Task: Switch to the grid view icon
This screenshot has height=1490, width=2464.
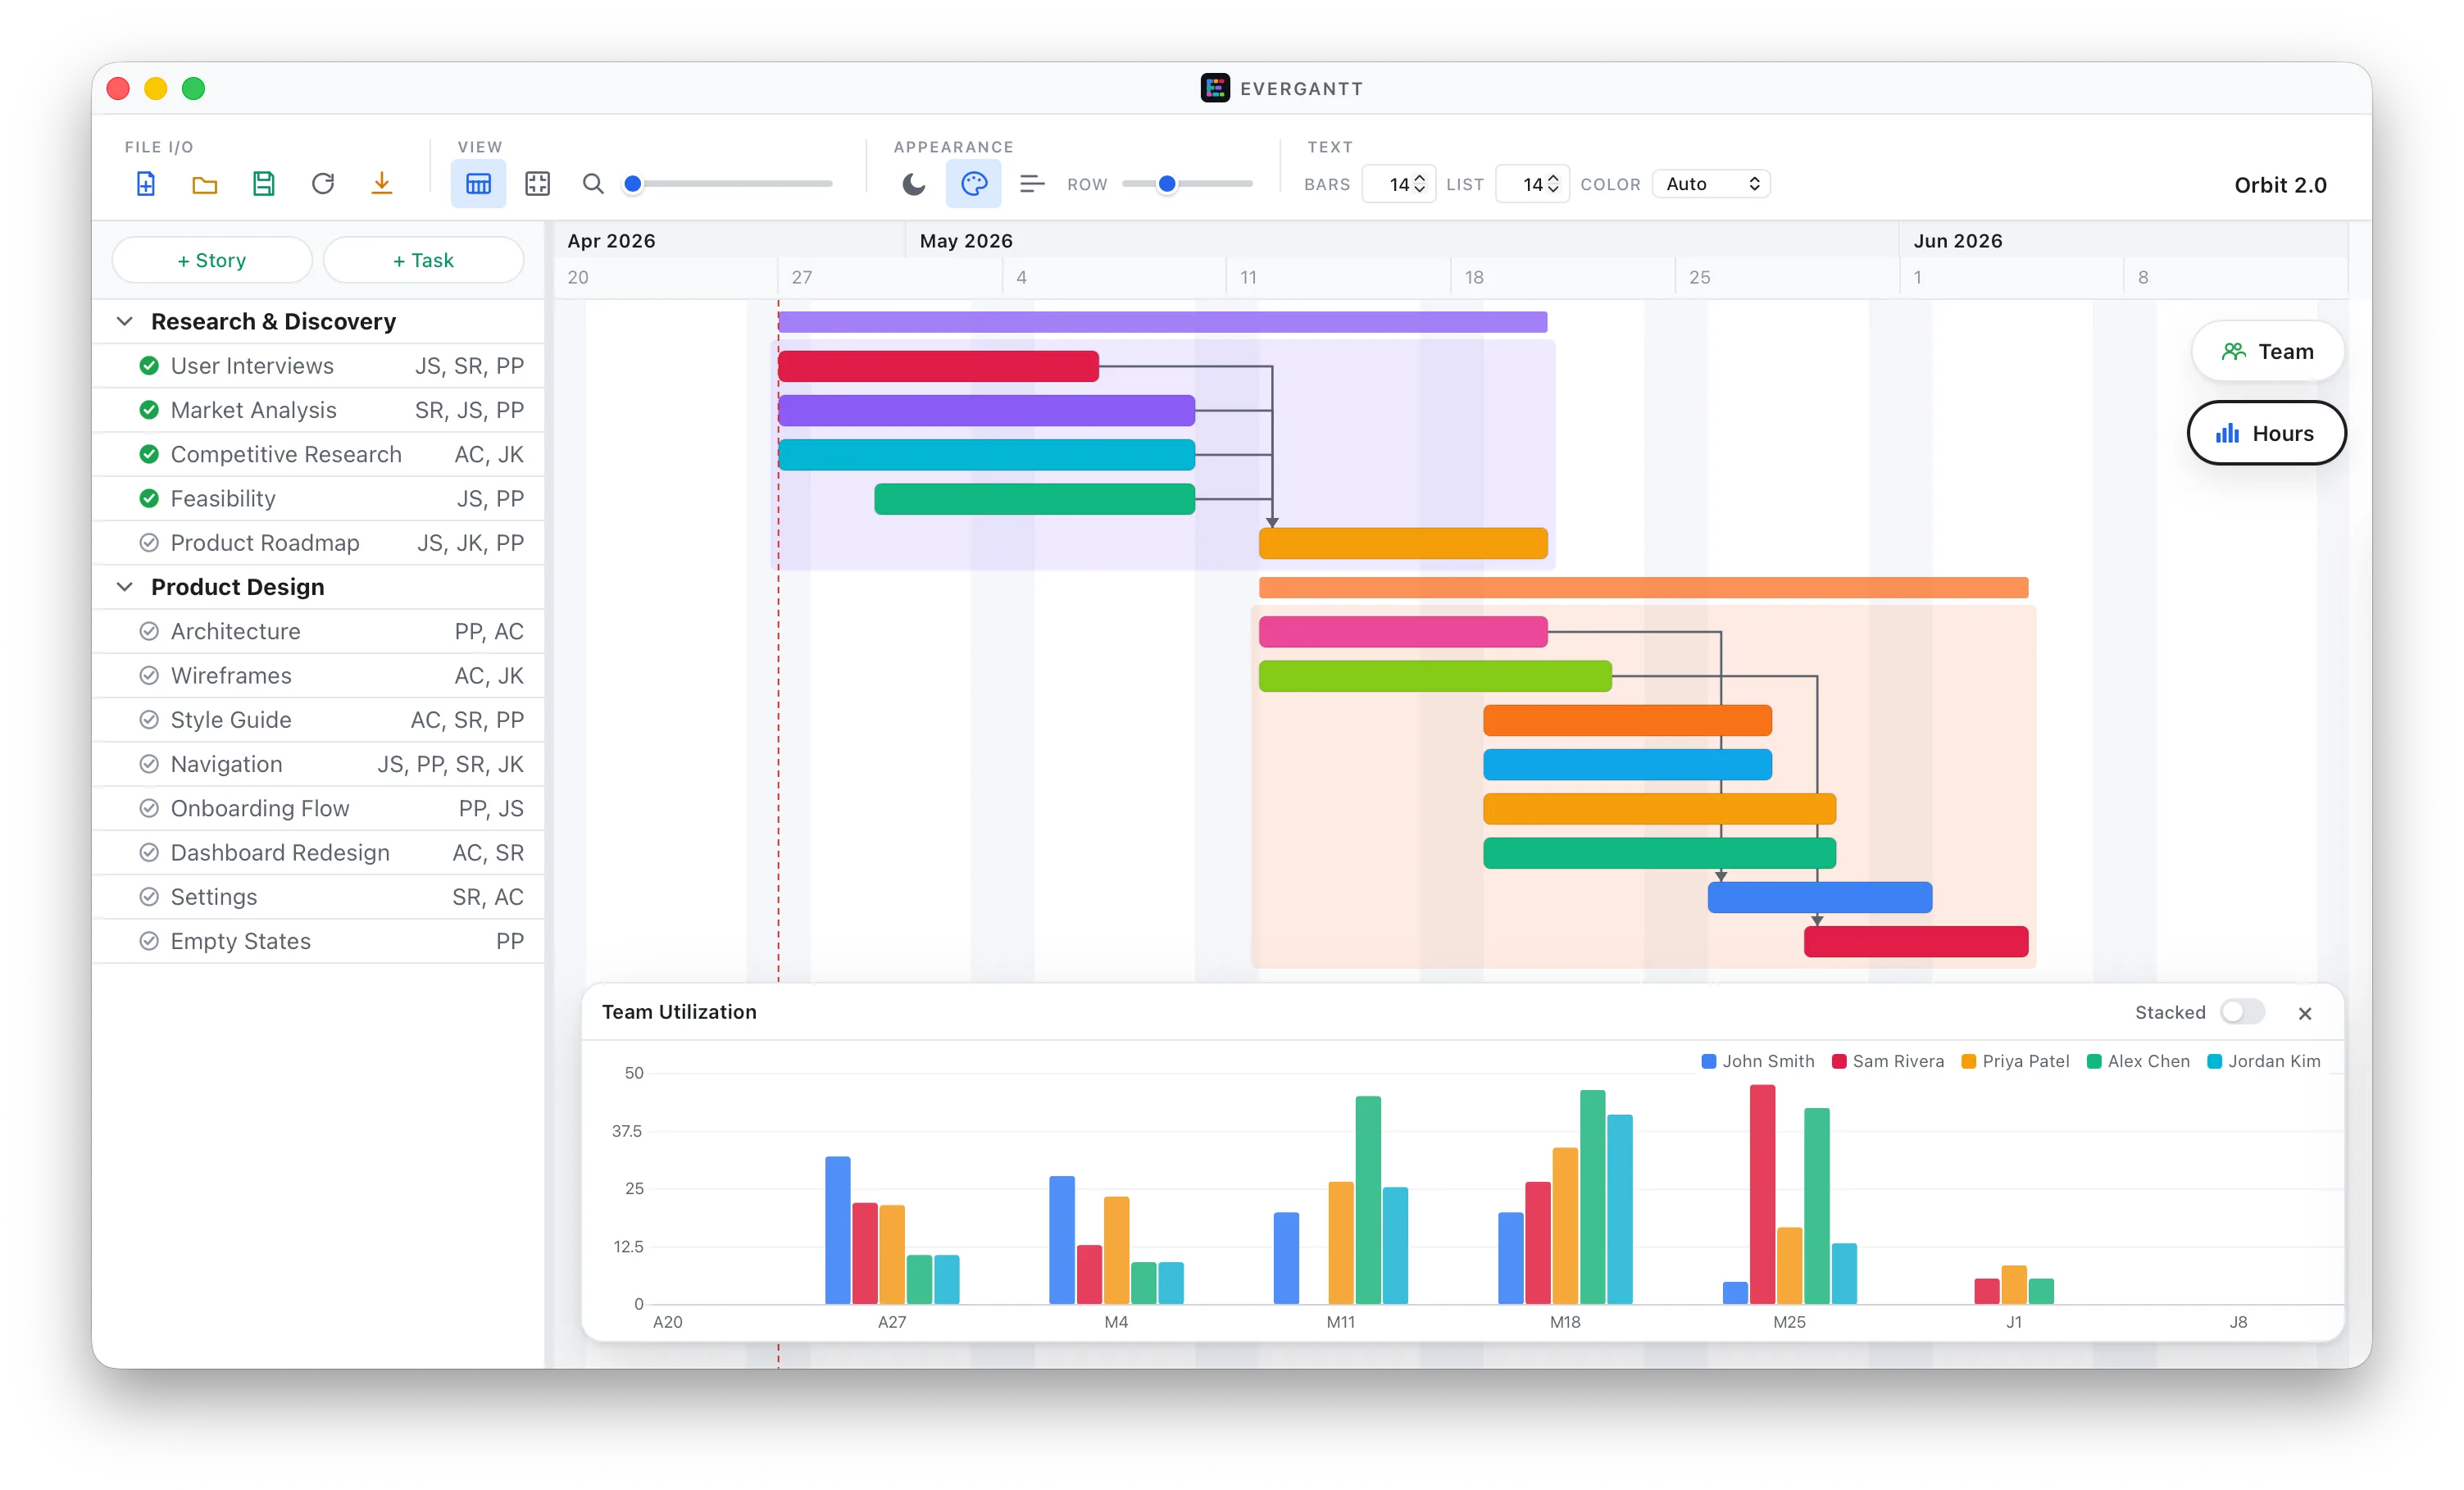Action: coord(538,184)
